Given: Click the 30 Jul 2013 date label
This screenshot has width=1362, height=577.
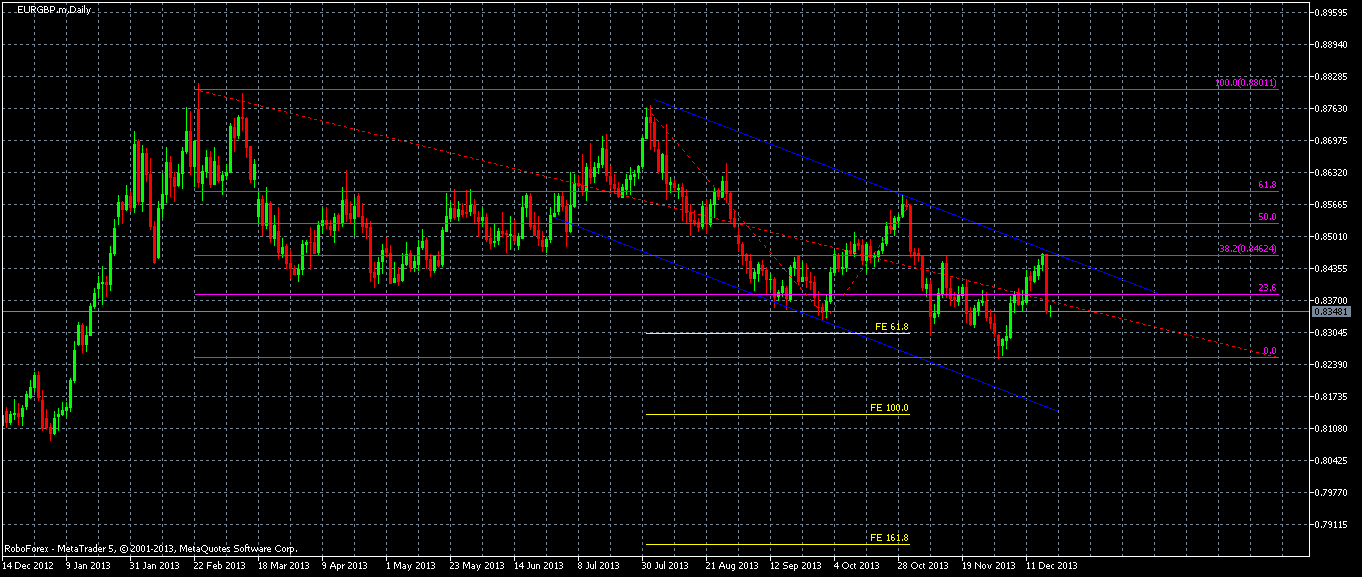Looking at the screenshot, I should (x=665, y=565).
